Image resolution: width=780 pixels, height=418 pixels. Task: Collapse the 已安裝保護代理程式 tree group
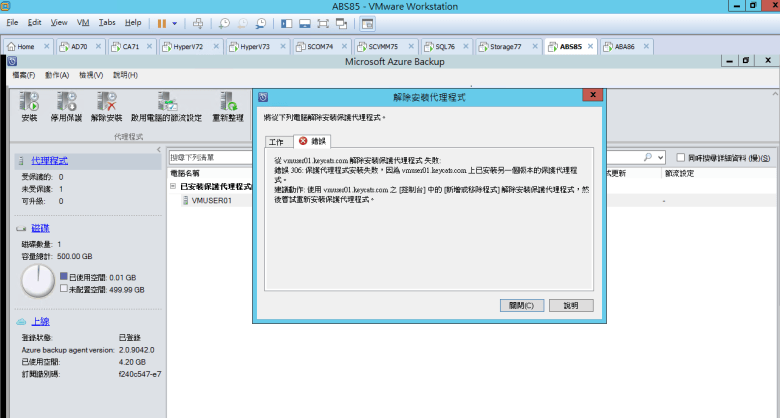click(x=172, y=186)
